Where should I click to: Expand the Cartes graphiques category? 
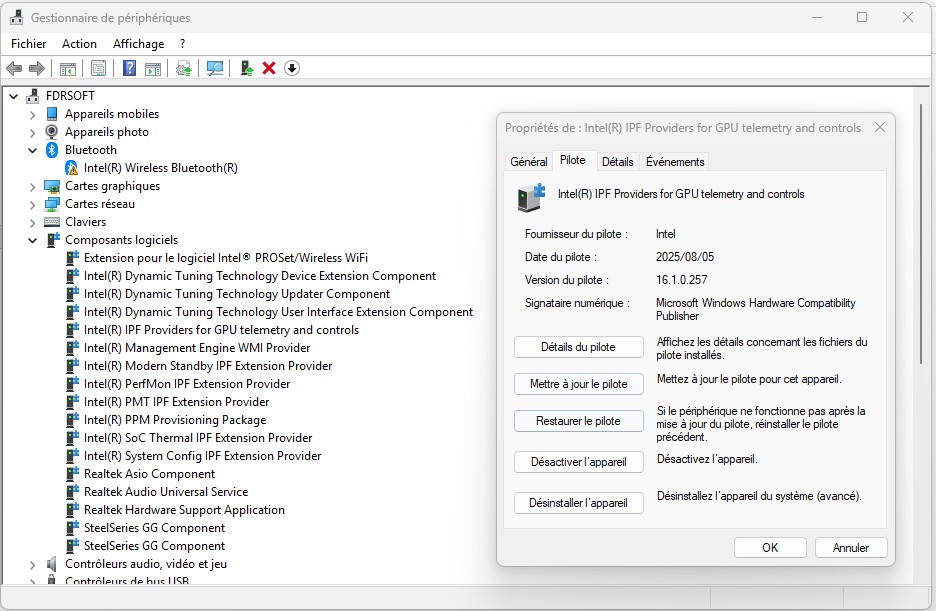click(x=33, y=186)
